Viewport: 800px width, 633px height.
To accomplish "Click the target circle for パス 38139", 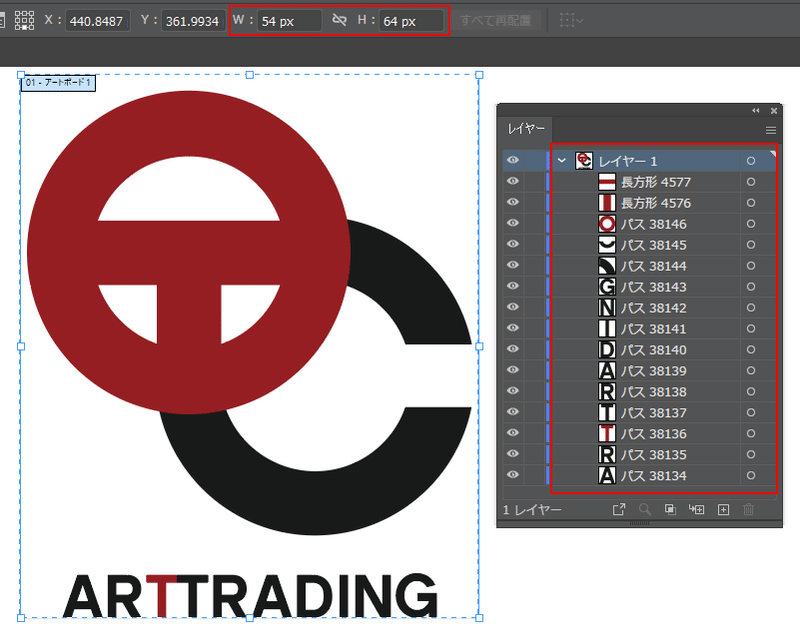I will point(751,370).
